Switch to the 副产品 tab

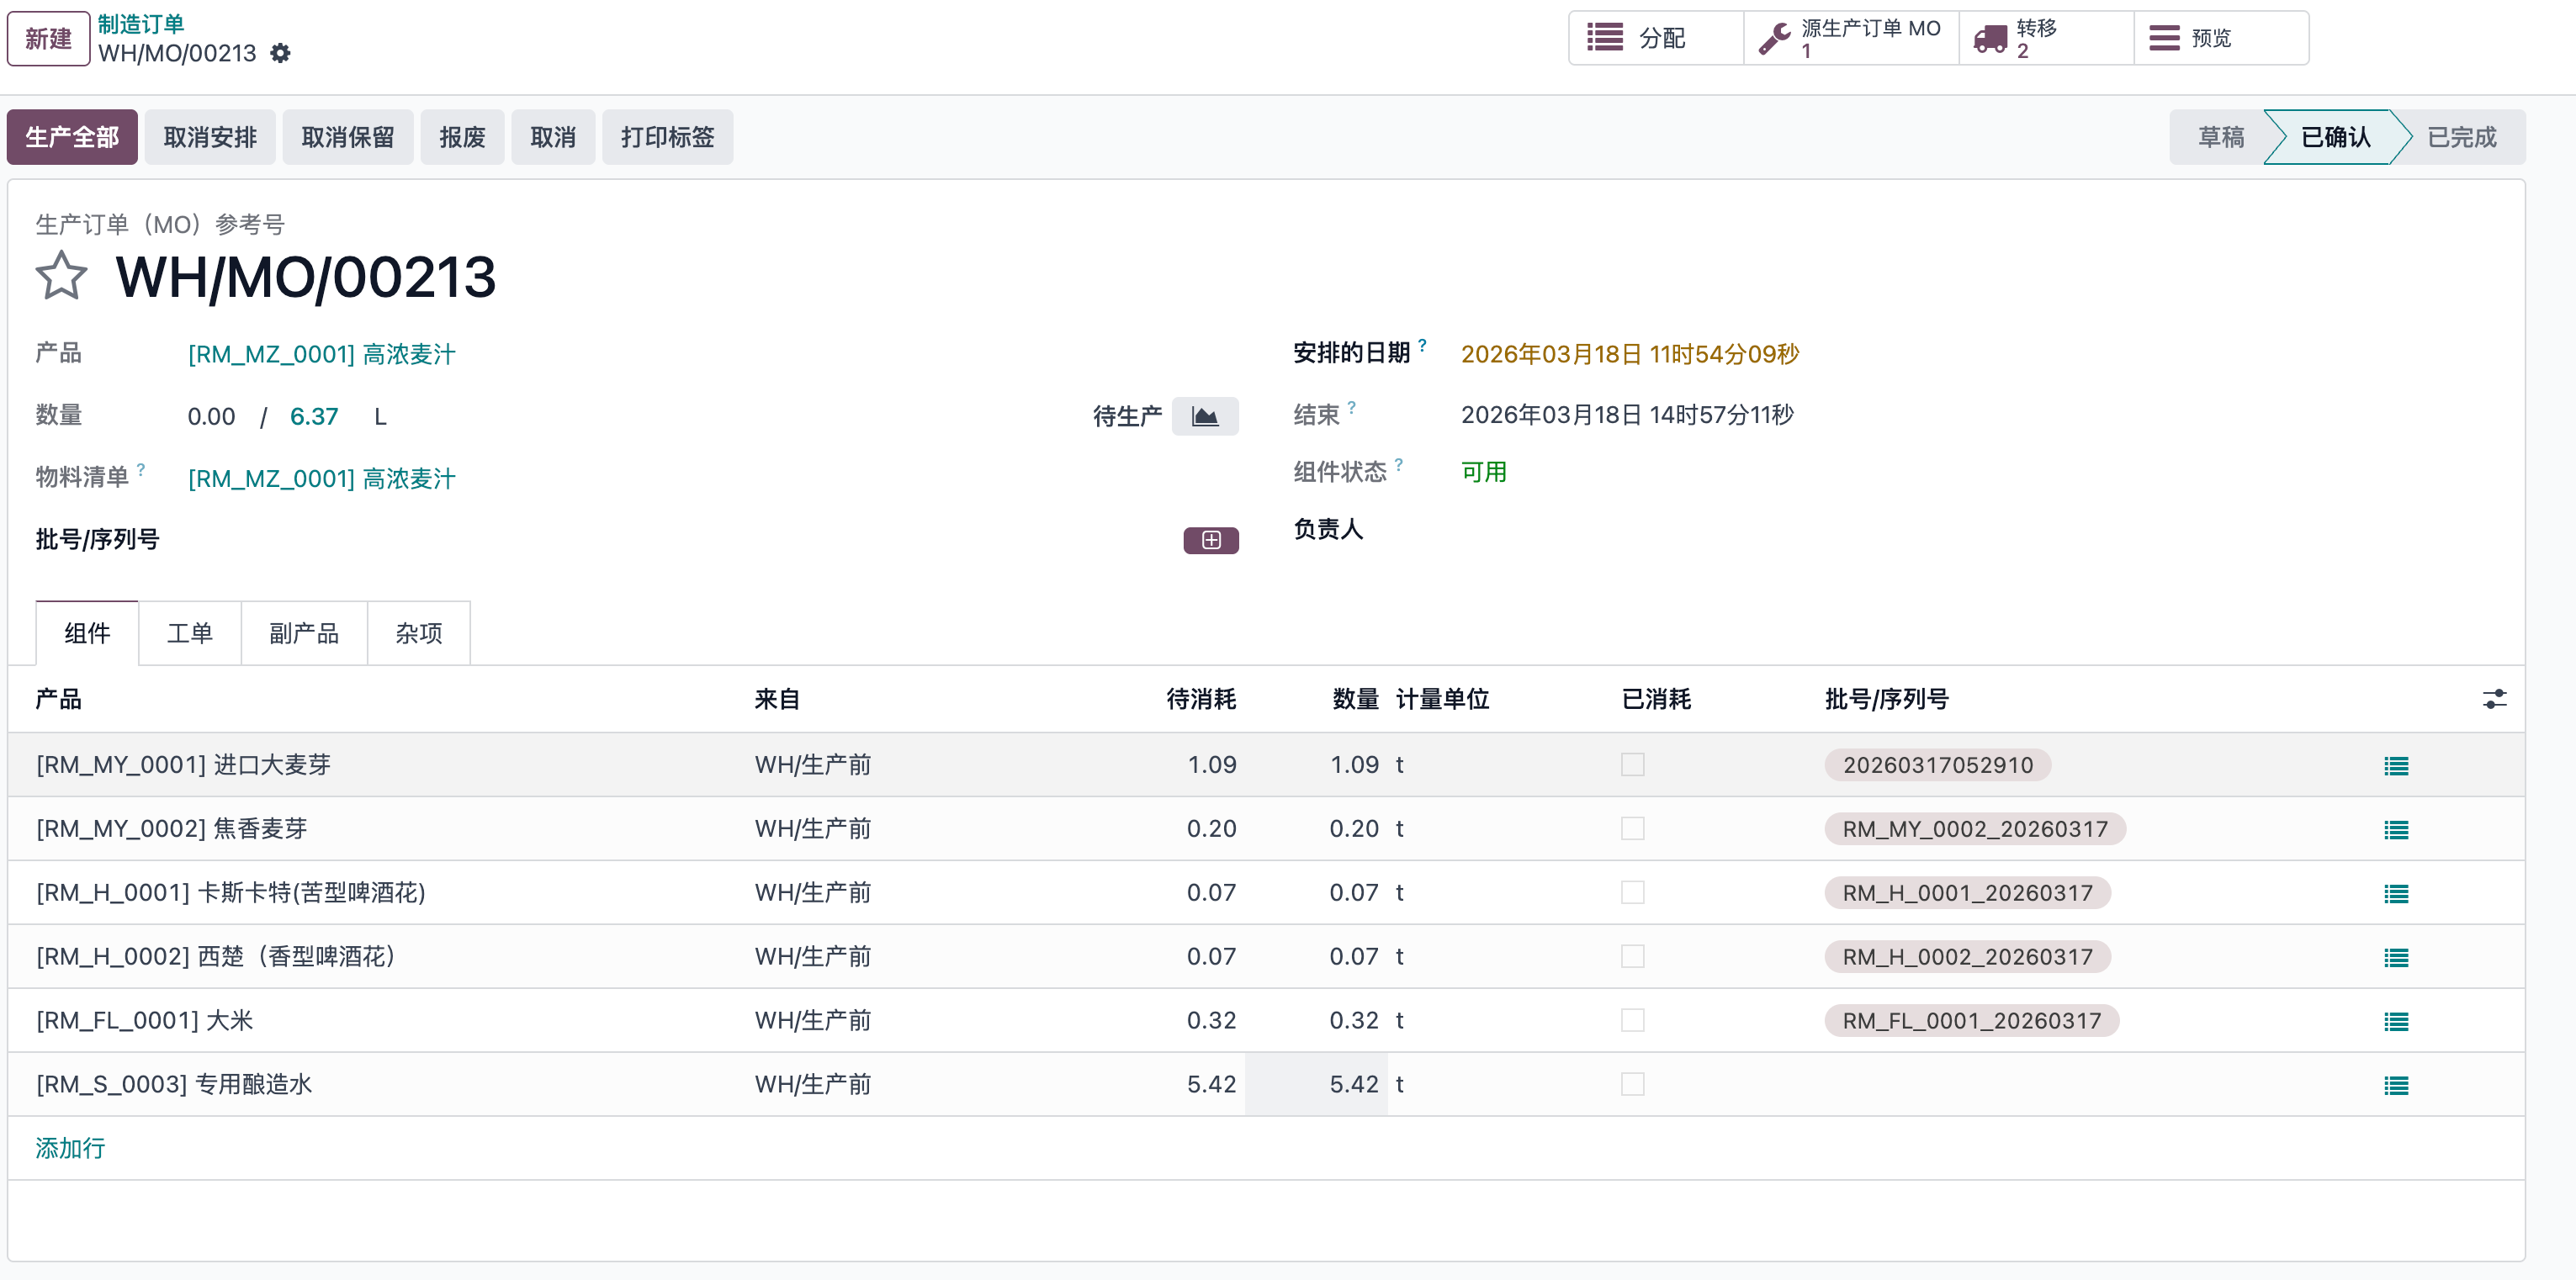coord(304,633)
